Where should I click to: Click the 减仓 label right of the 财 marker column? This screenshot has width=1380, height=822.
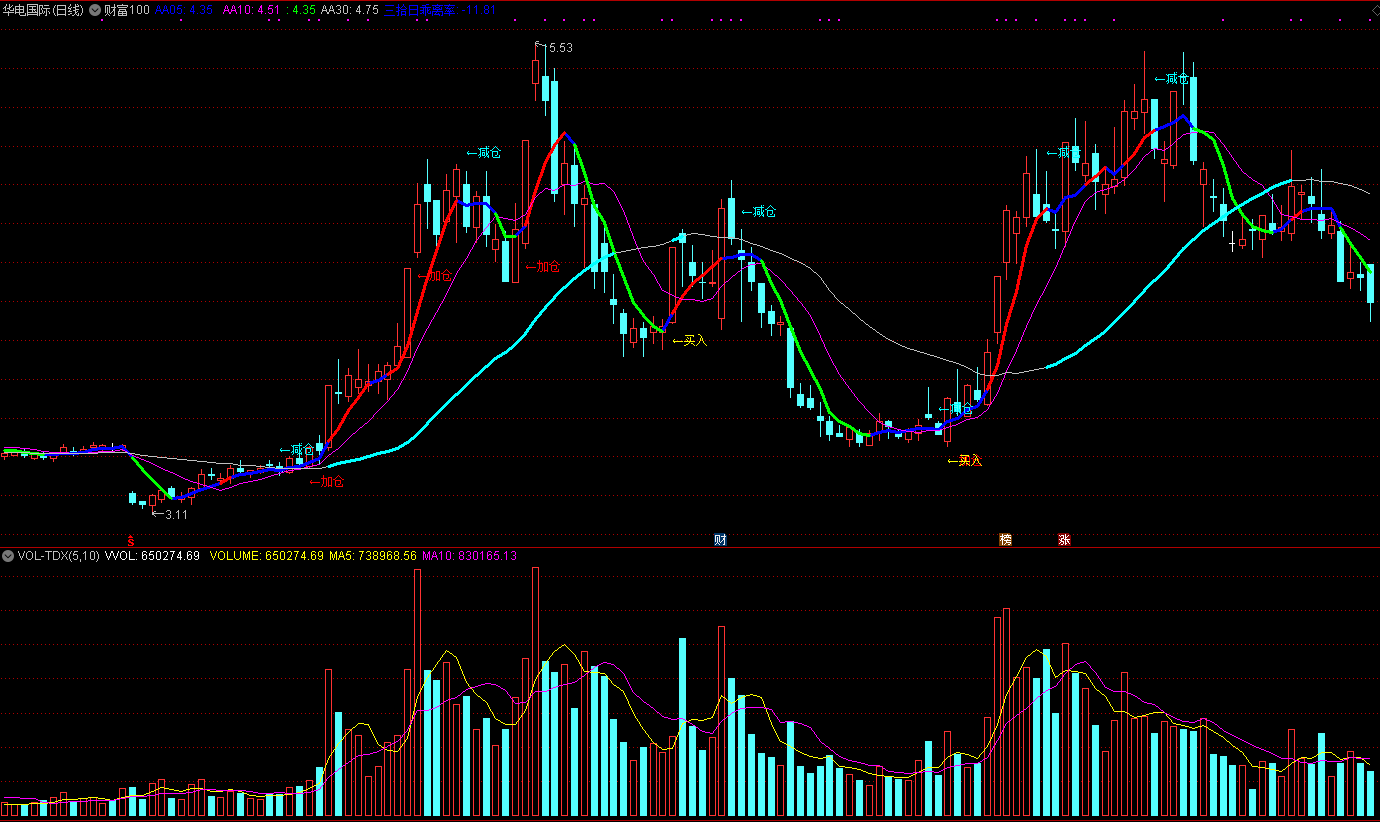[758, 211]
